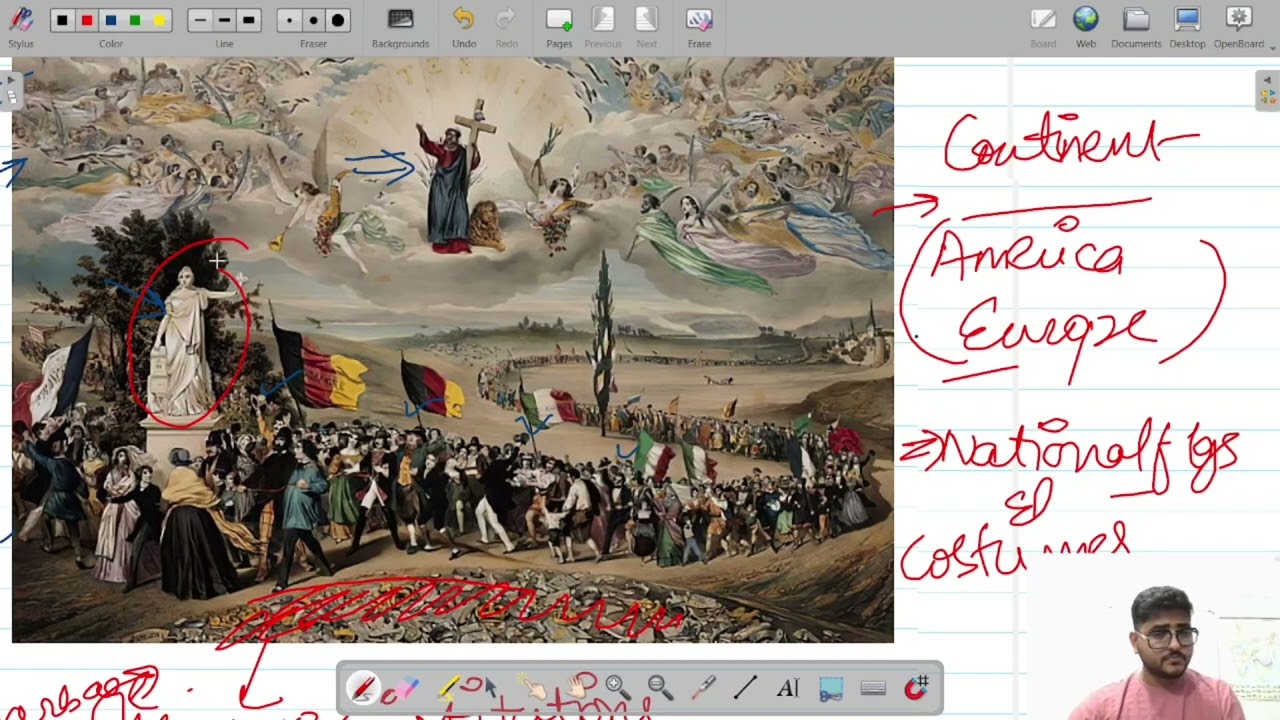Open the Backgrounds chooser
This screenshot has width=1280, height=720.
pos(400,26)
